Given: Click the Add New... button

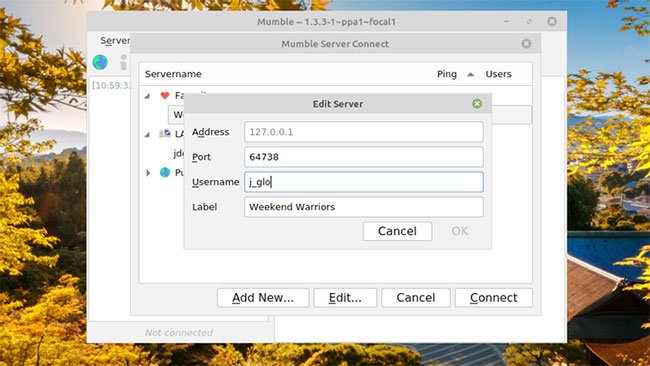Looking at the screenshot, I should 263,298.
